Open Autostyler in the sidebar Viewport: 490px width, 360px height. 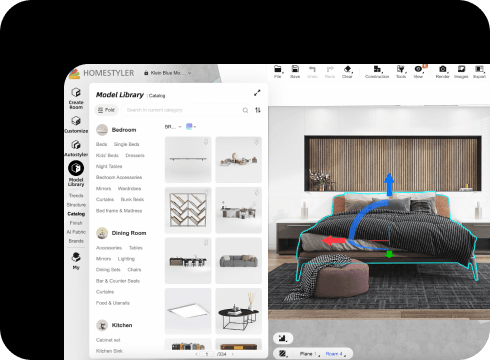(76, 148)
